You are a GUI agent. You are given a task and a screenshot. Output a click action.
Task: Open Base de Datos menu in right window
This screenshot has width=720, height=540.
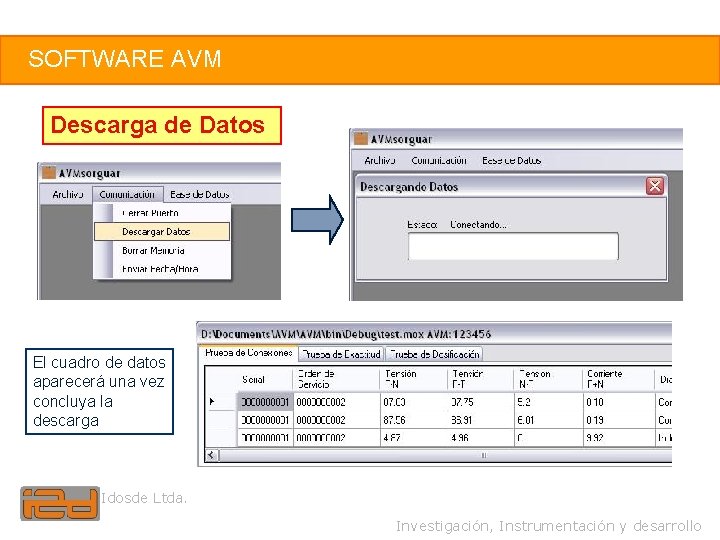click(511, 160)
